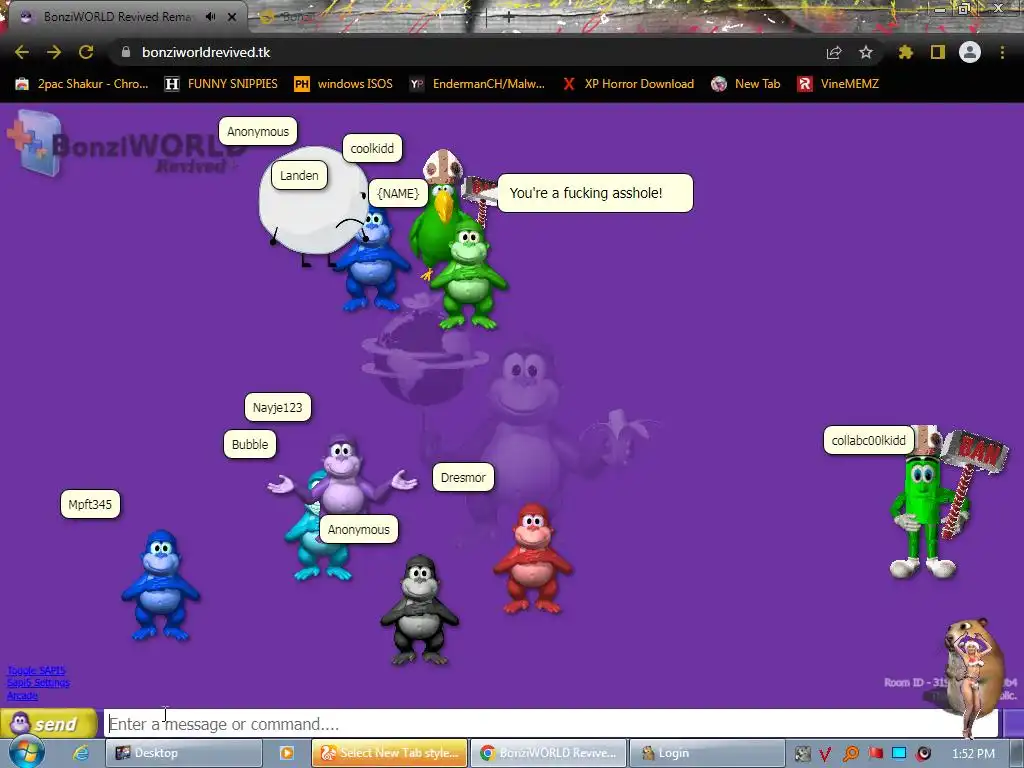Click the Nayje123 name tag

tap(278, 408)
